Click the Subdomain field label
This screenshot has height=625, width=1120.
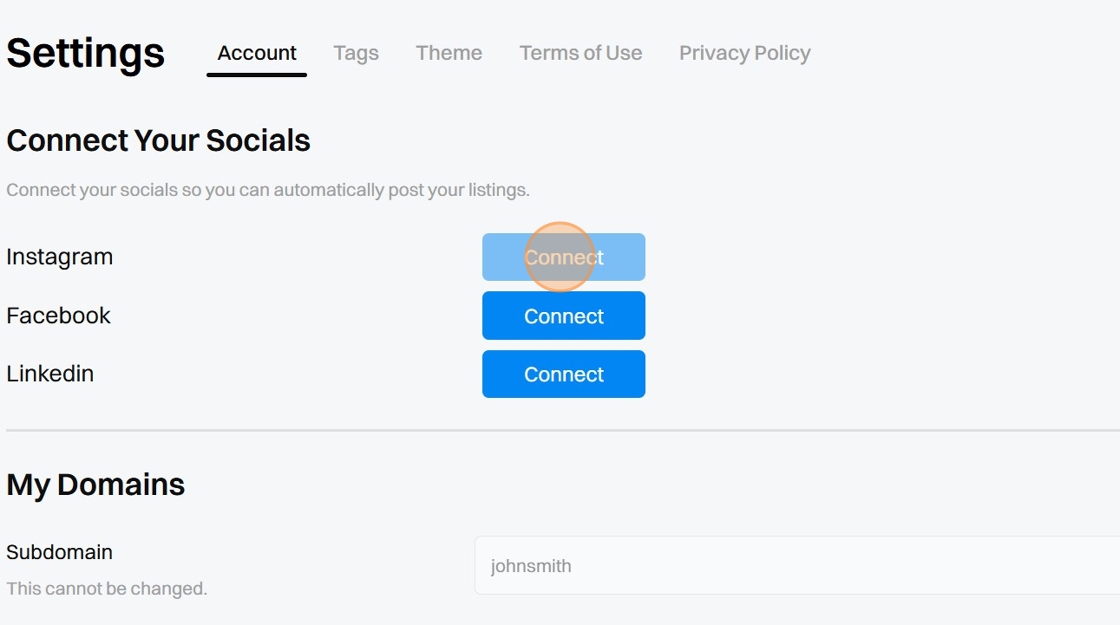click(60, 552)
